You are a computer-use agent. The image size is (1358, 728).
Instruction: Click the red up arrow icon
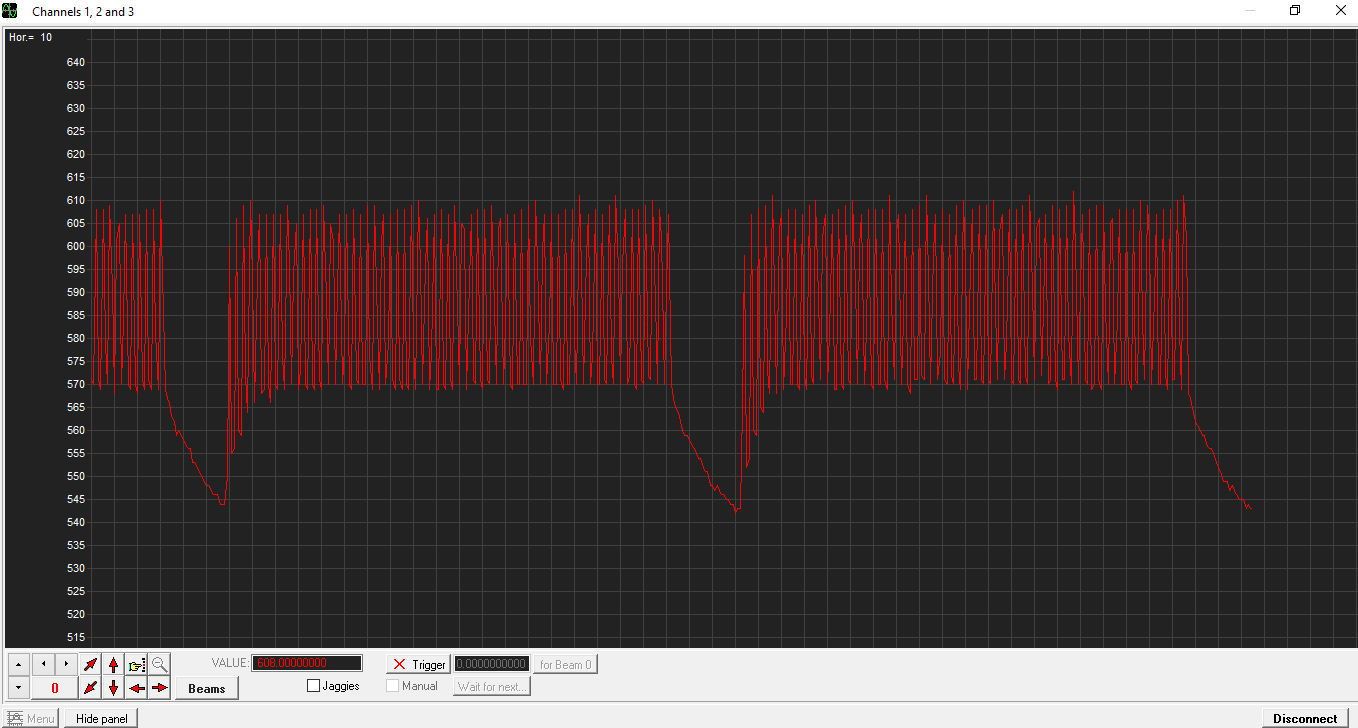point(114,664)
